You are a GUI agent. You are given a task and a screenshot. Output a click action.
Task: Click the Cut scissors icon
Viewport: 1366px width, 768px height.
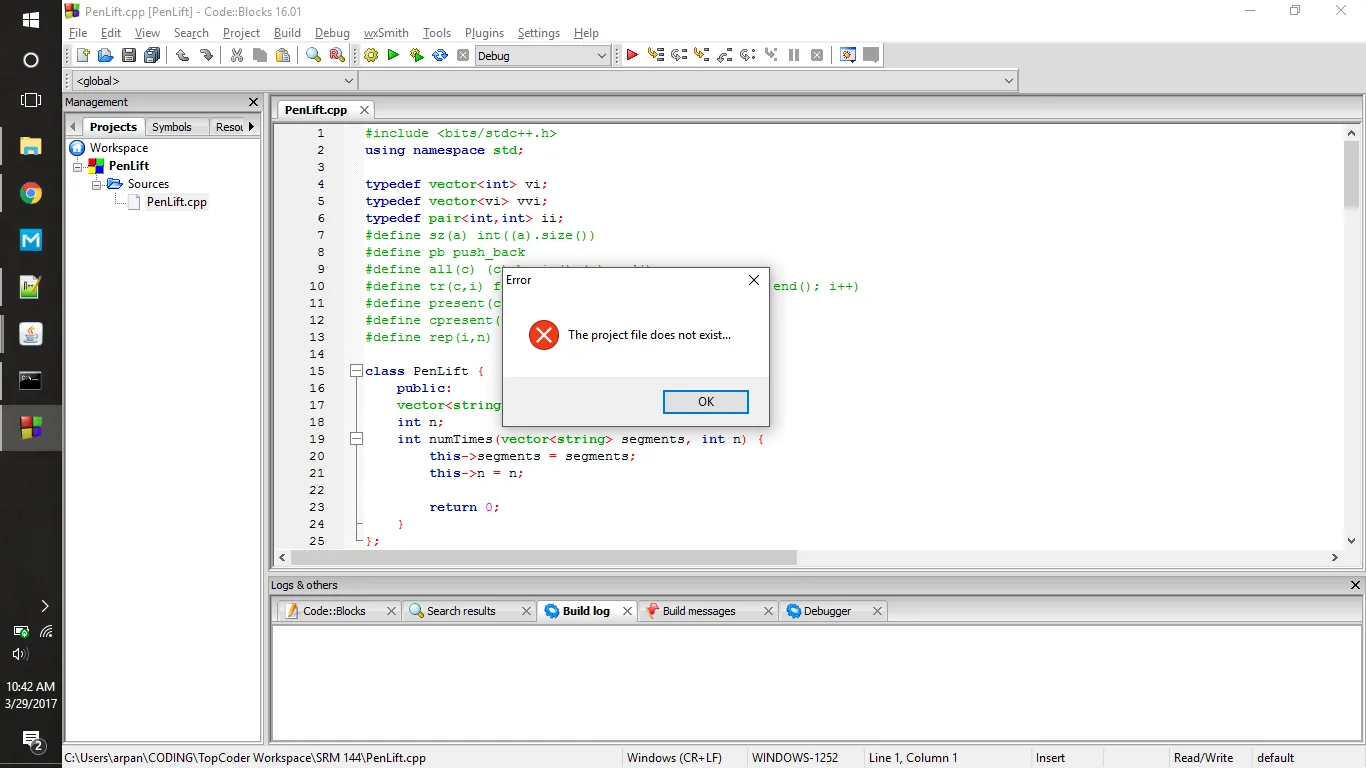tap(237, 56)
